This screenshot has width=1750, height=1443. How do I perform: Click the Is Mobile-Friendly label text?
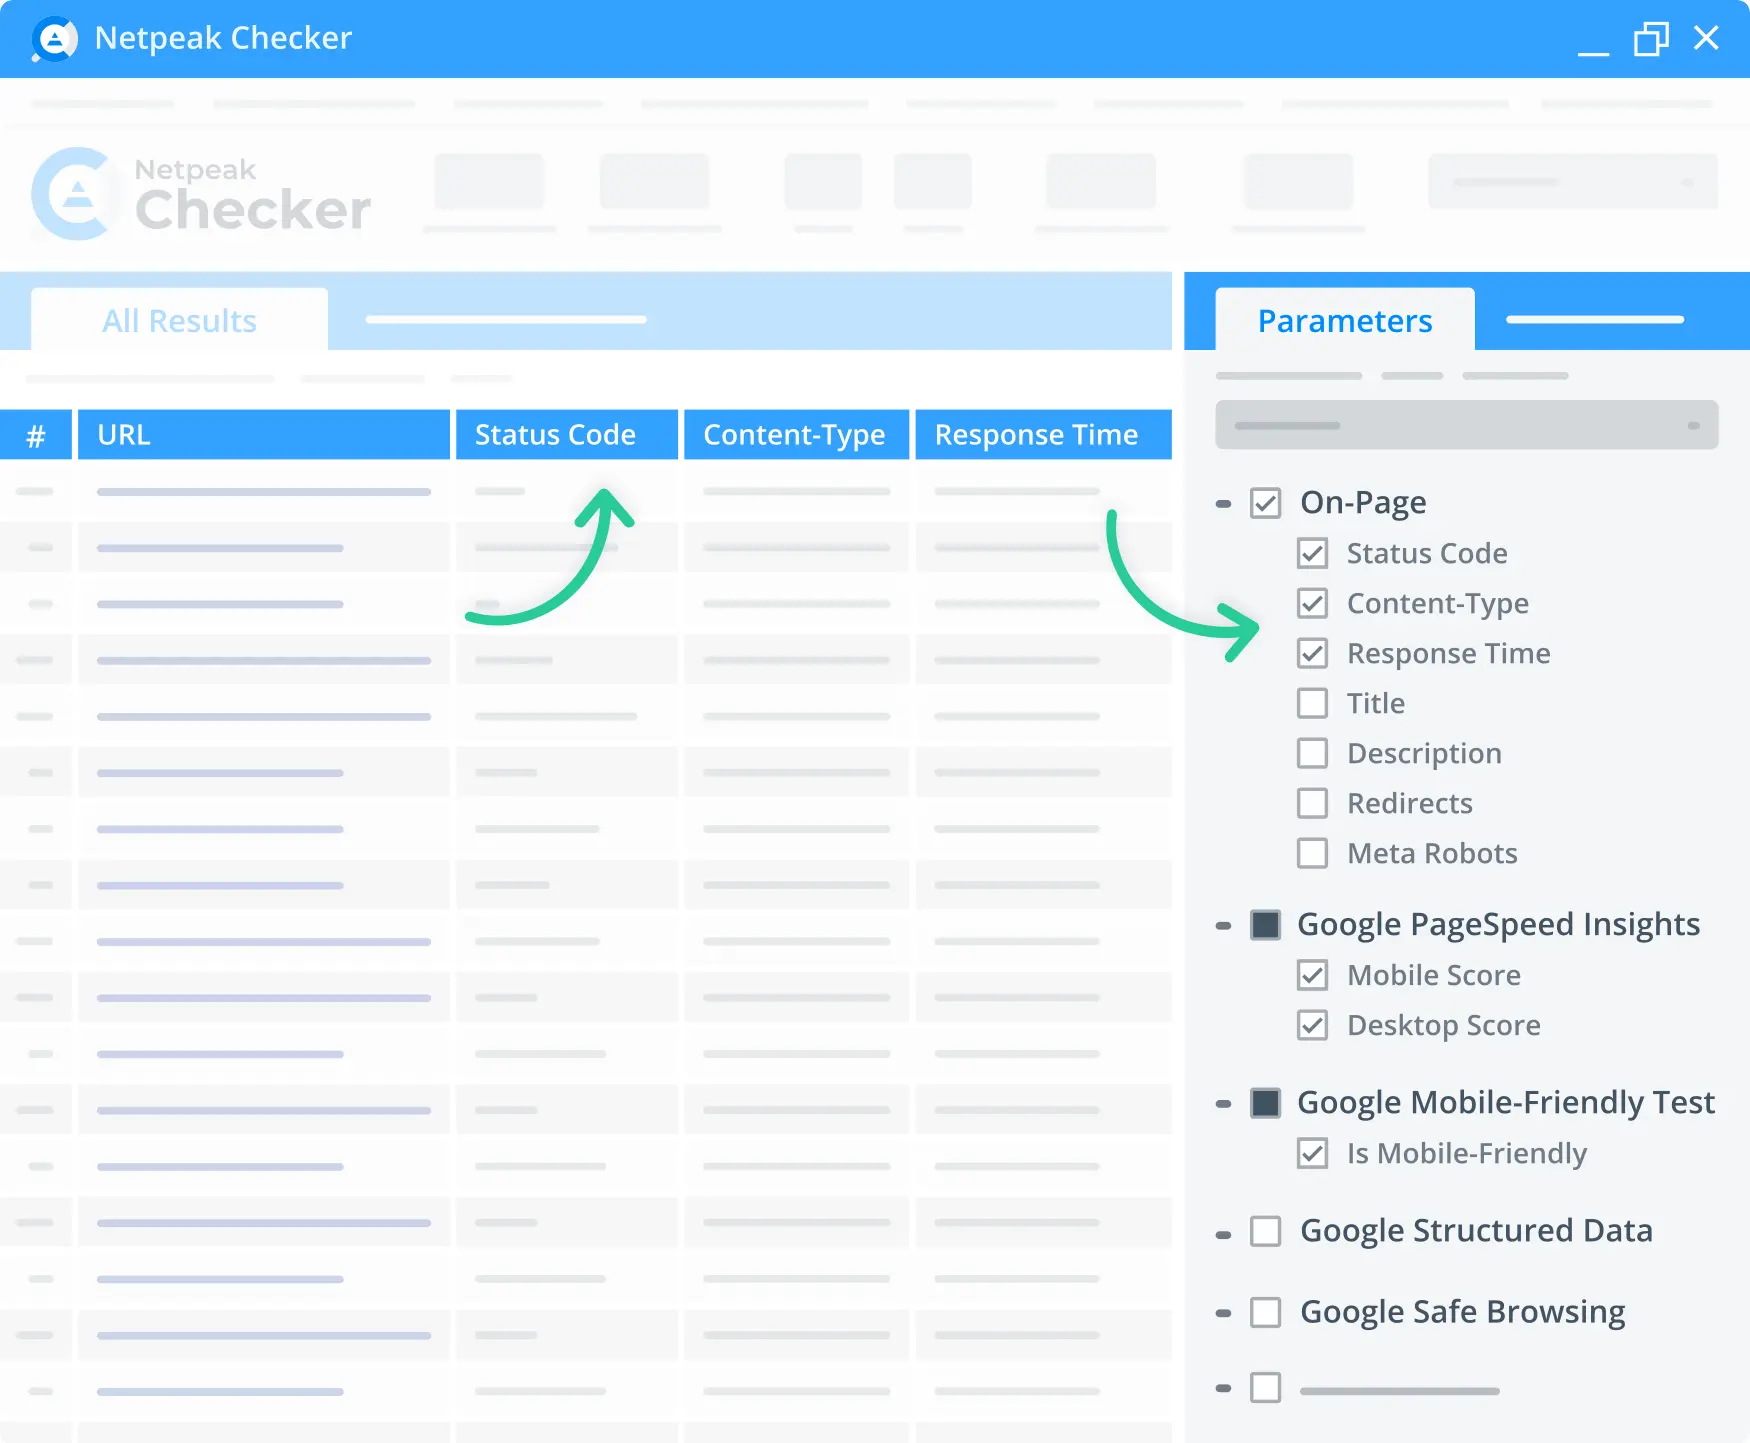(x=1467, y=1153)
